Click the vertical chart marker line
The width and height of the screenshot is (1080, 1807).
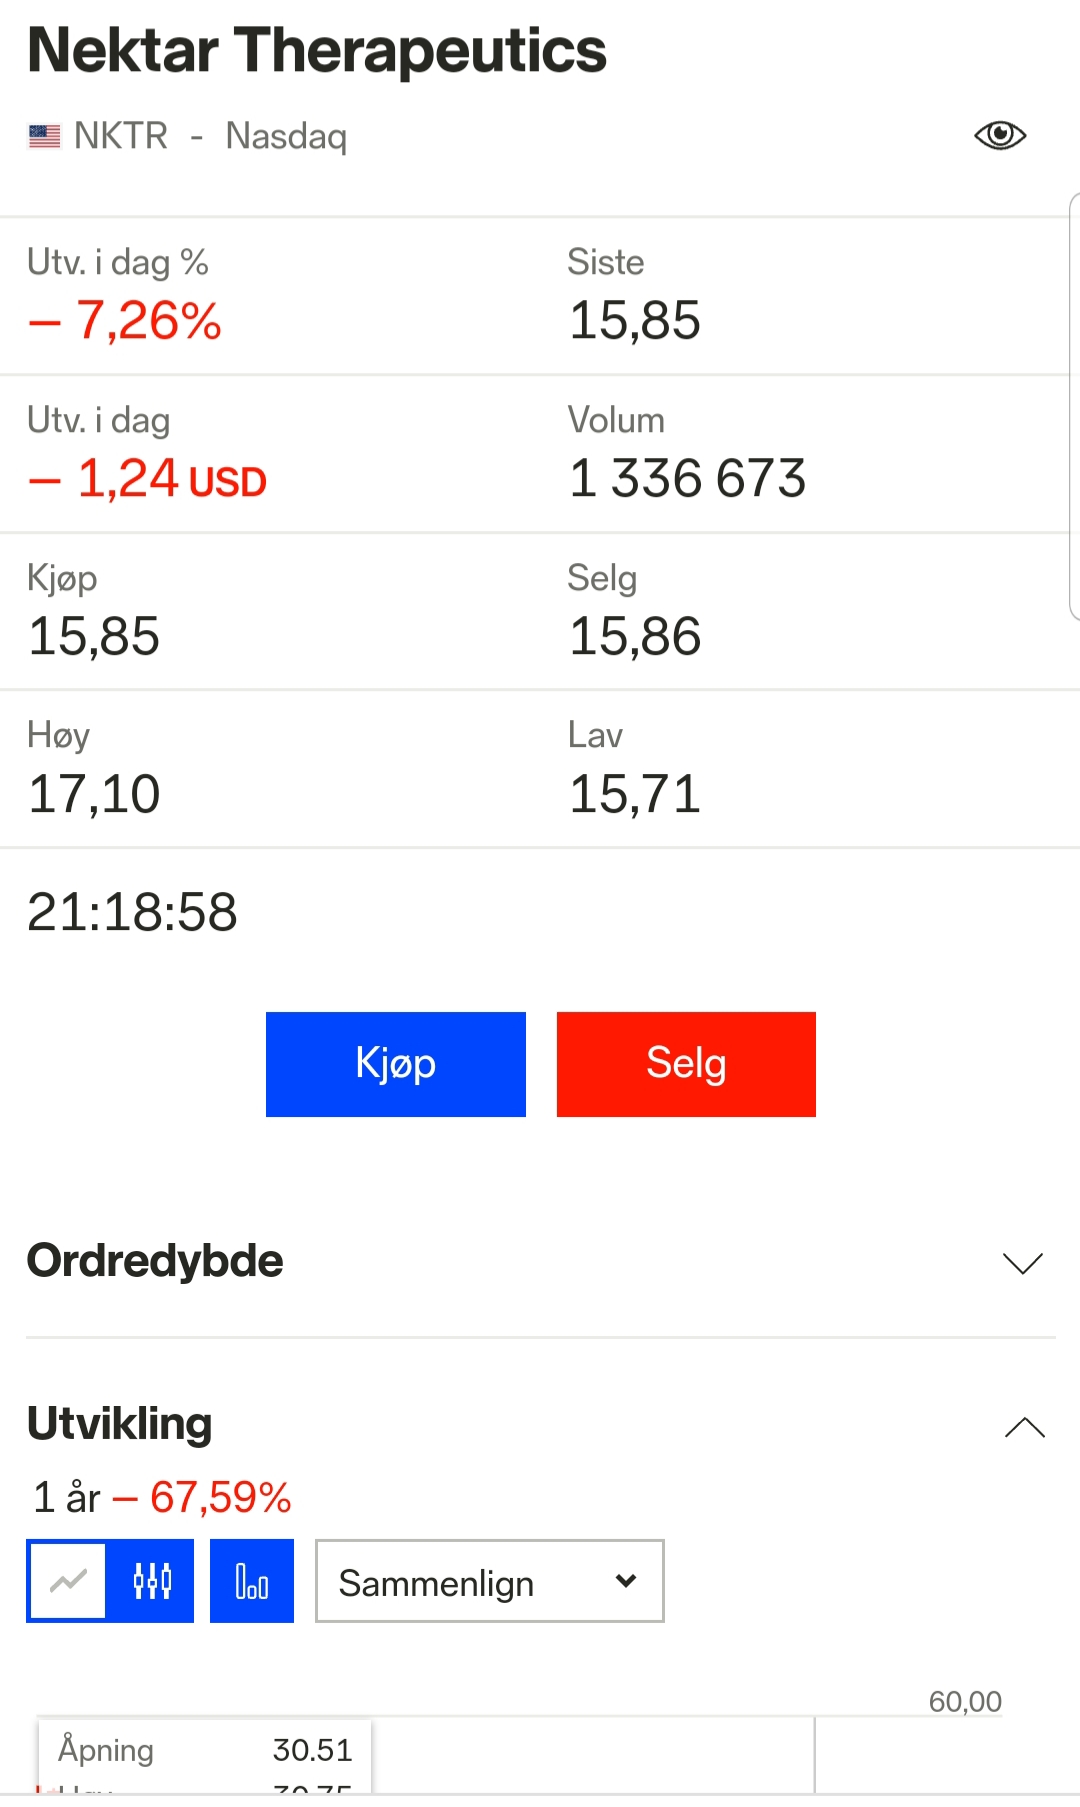(815, 1755)
